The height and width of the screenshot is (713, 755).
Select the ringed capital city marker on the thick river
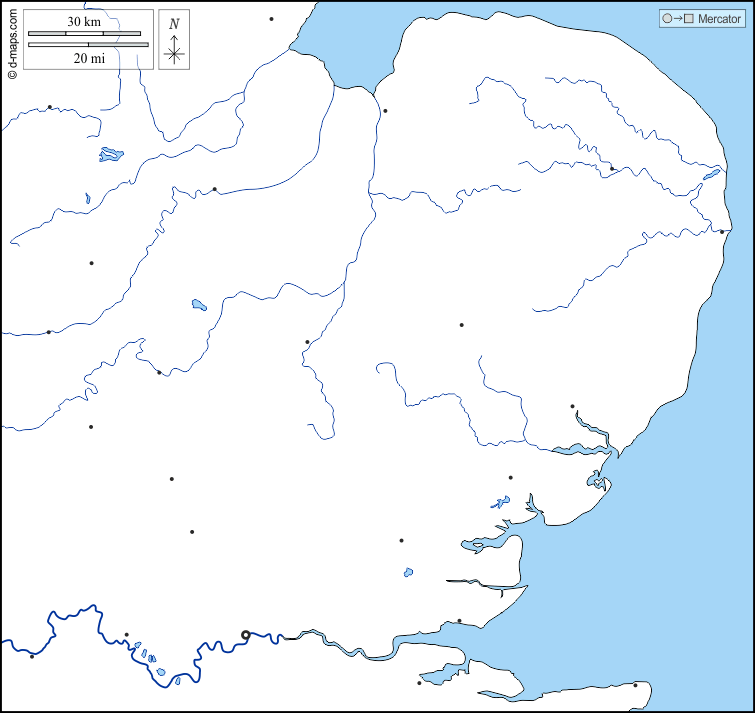[246, 634]
